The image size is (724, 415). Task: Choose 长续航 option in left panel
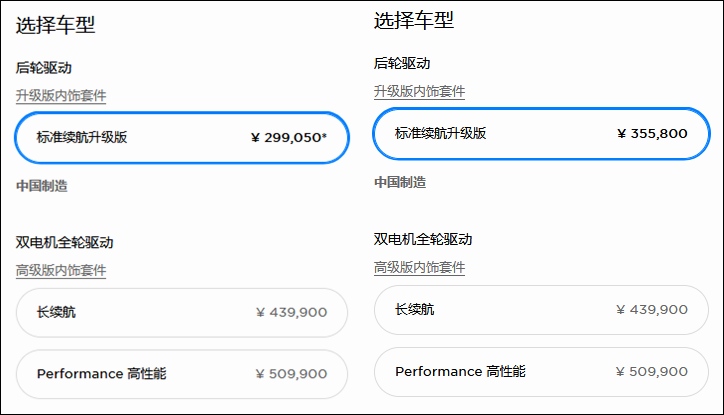pos(181,312)
